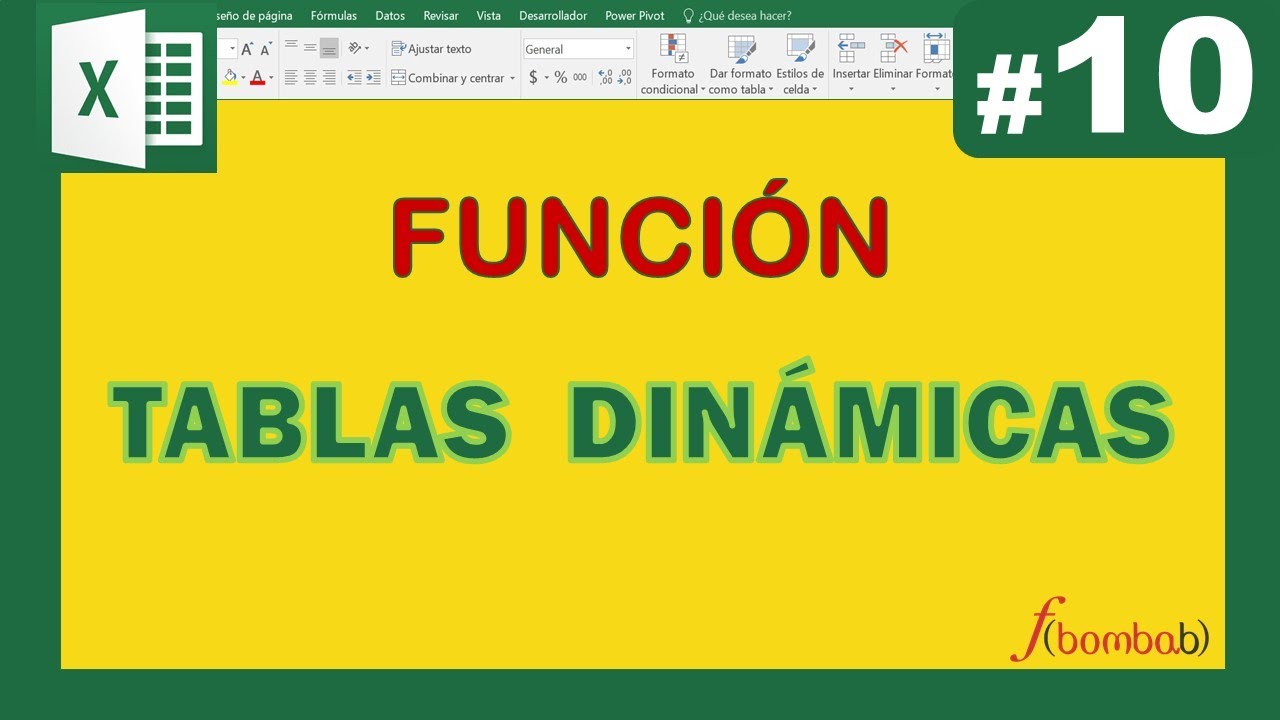Align text to the middle vertically
The image size is (1280, 720).
click(x=310, y=48)
